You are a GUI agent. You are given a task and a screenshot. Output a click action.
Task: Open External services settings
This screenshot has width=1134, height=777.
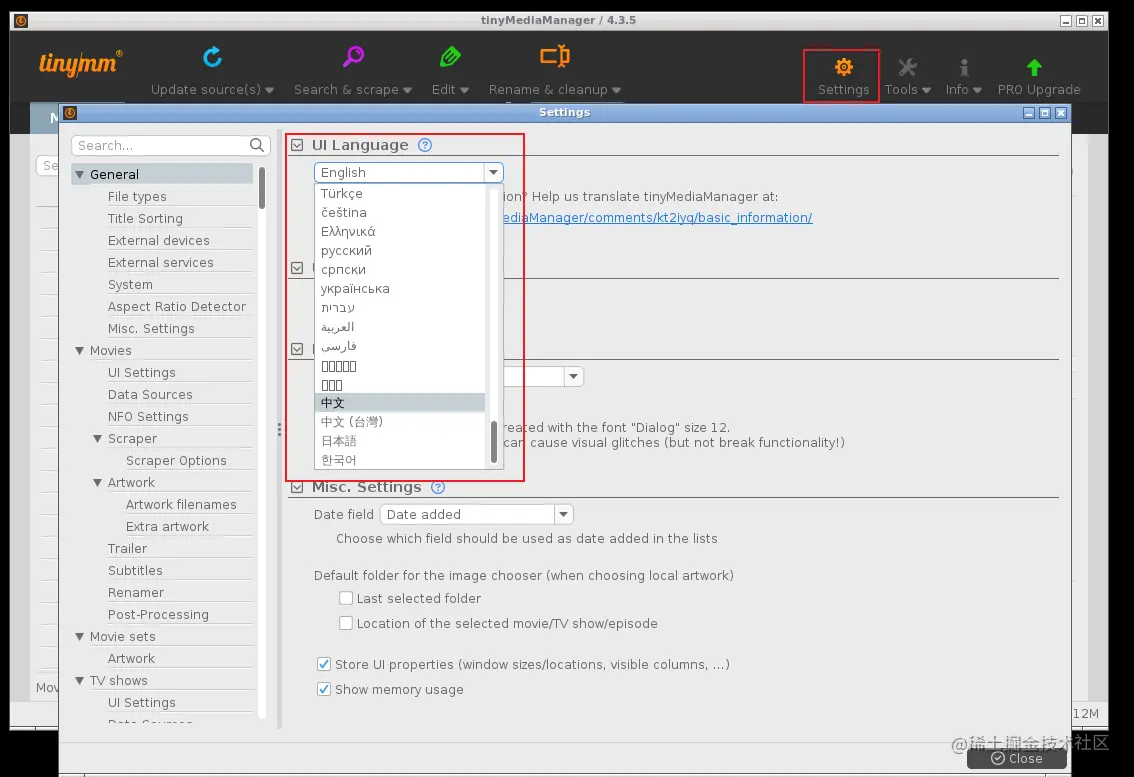click(x=160, y=263)
